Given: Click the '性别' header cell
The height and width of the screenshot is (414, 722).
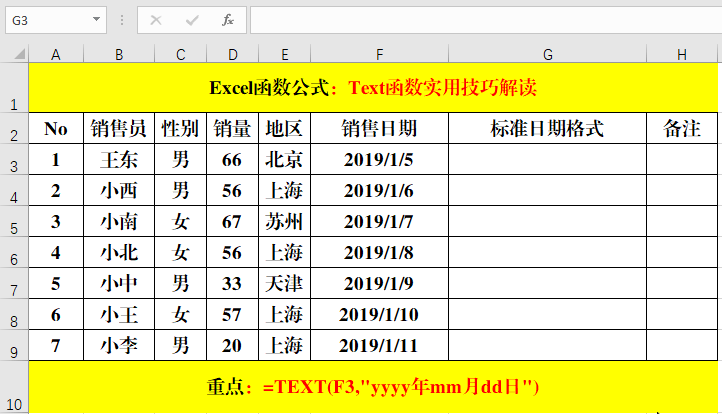Looking at the screenshot, I should click(180, 128).
